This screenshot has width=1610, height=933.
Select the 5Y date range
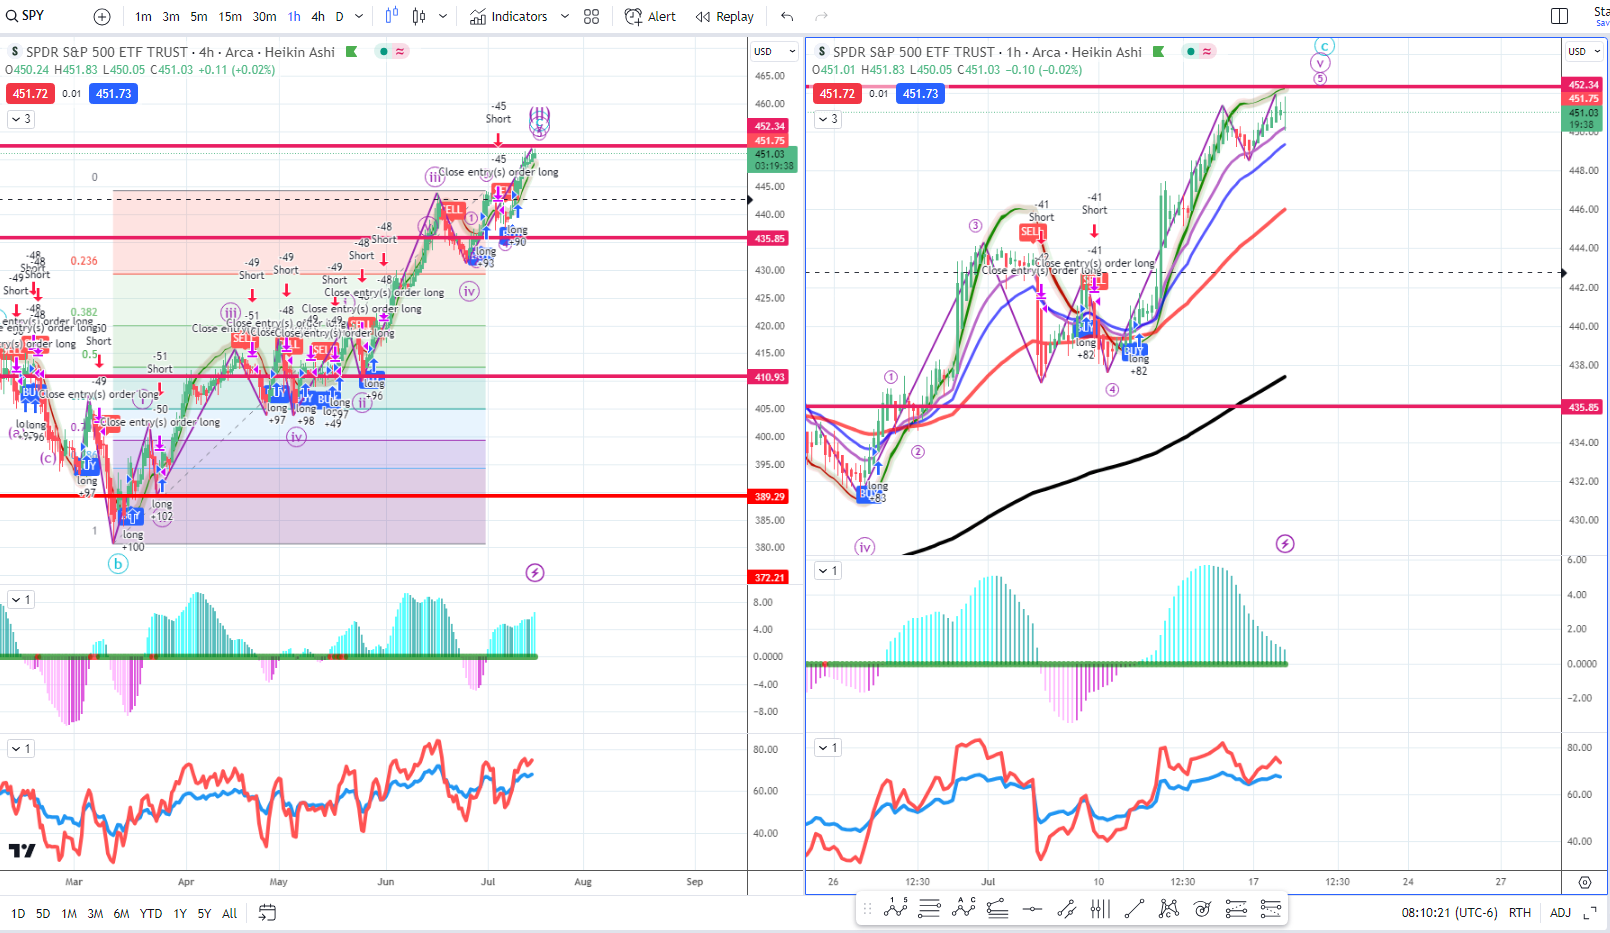204,913
